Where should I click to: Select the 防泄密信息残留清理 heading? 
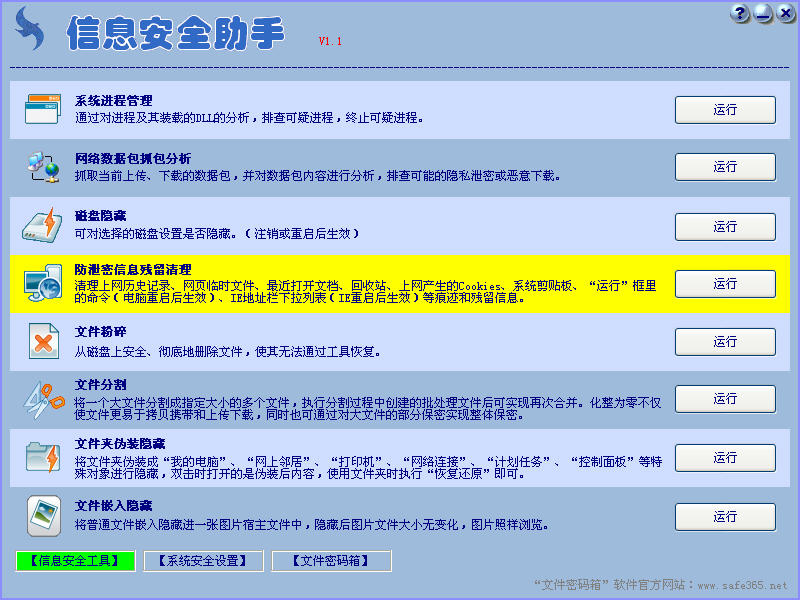point(133,269)
